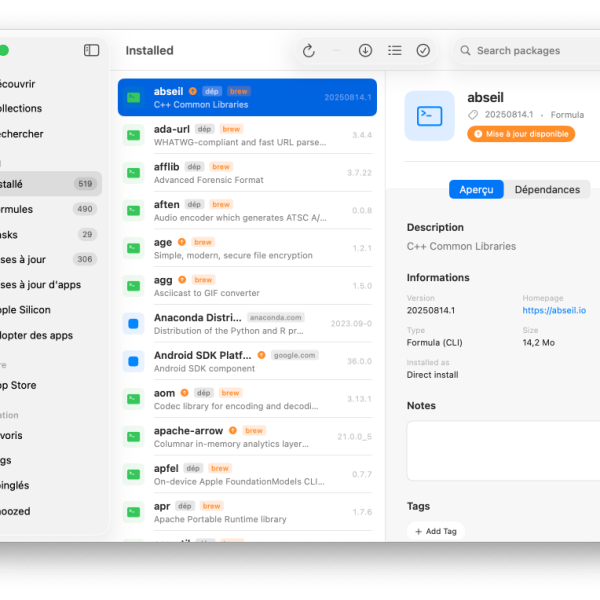
Task: Click the orange update badge beside aom
Action: click(184, 393)
